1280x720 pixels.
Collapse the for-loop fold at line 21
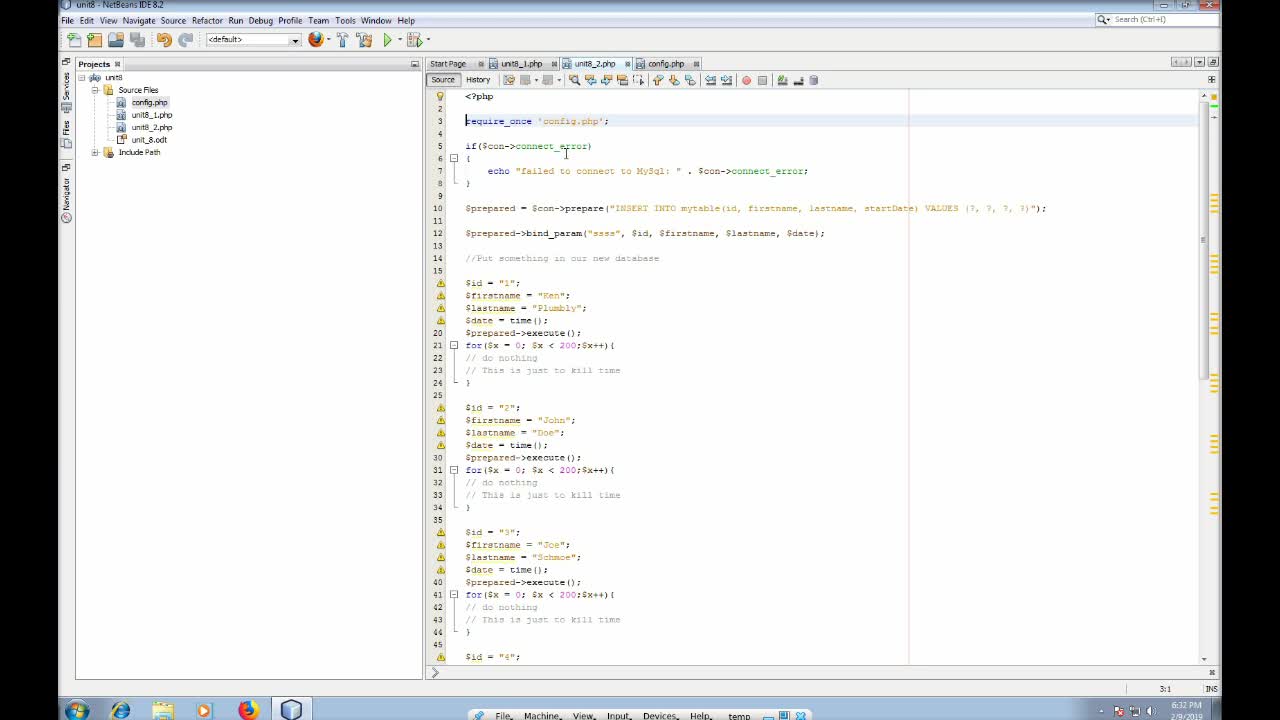tap(455, 345)
